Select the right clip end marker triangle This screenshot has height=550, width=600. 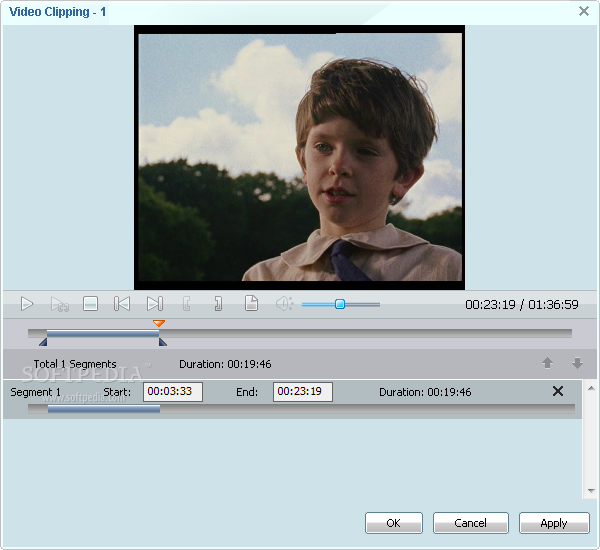coord(163,342)
